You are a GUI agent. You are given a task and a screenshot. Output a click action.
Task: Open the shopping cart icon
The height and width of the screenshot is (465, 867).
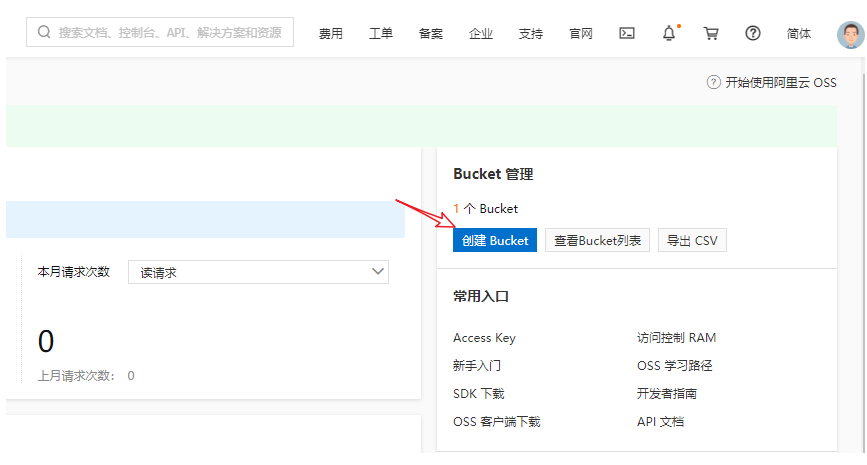pyautogui.click(x=711, y=33)
